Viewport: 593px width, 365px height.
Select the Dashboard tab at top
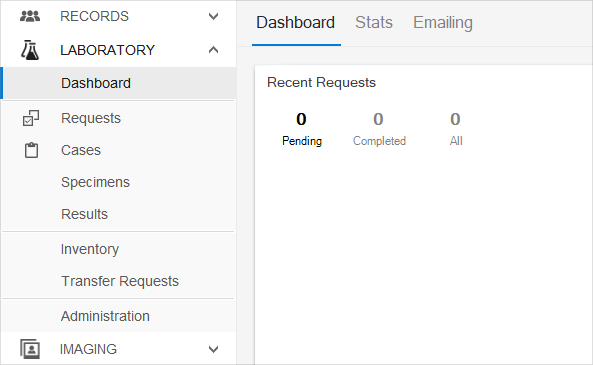296,22
